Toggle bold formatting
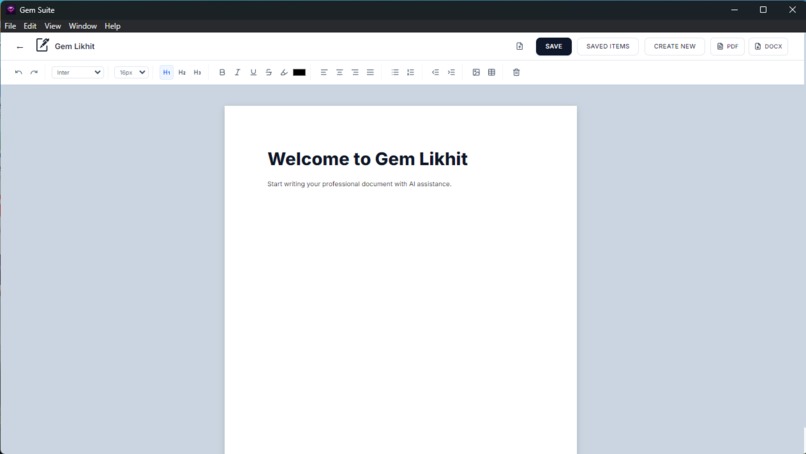806x454 pixels. (222, 72)
